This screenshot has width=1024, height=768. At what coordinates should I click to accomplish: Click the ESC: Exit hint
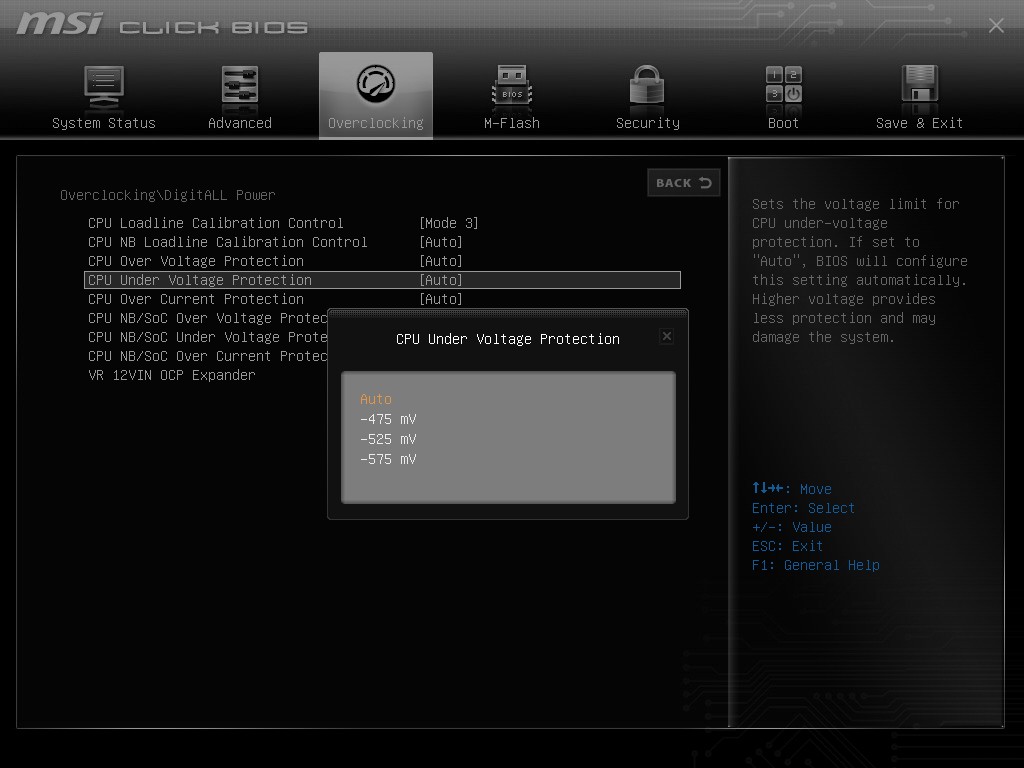[x=787, y=547]
